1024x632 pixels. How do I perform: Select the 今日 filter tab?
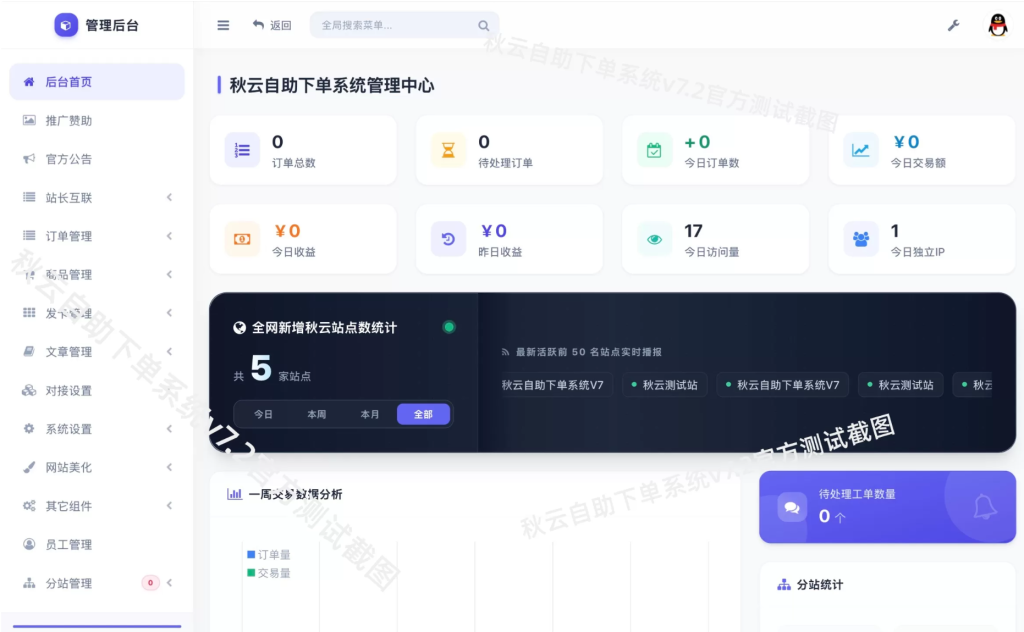(263, 414)
